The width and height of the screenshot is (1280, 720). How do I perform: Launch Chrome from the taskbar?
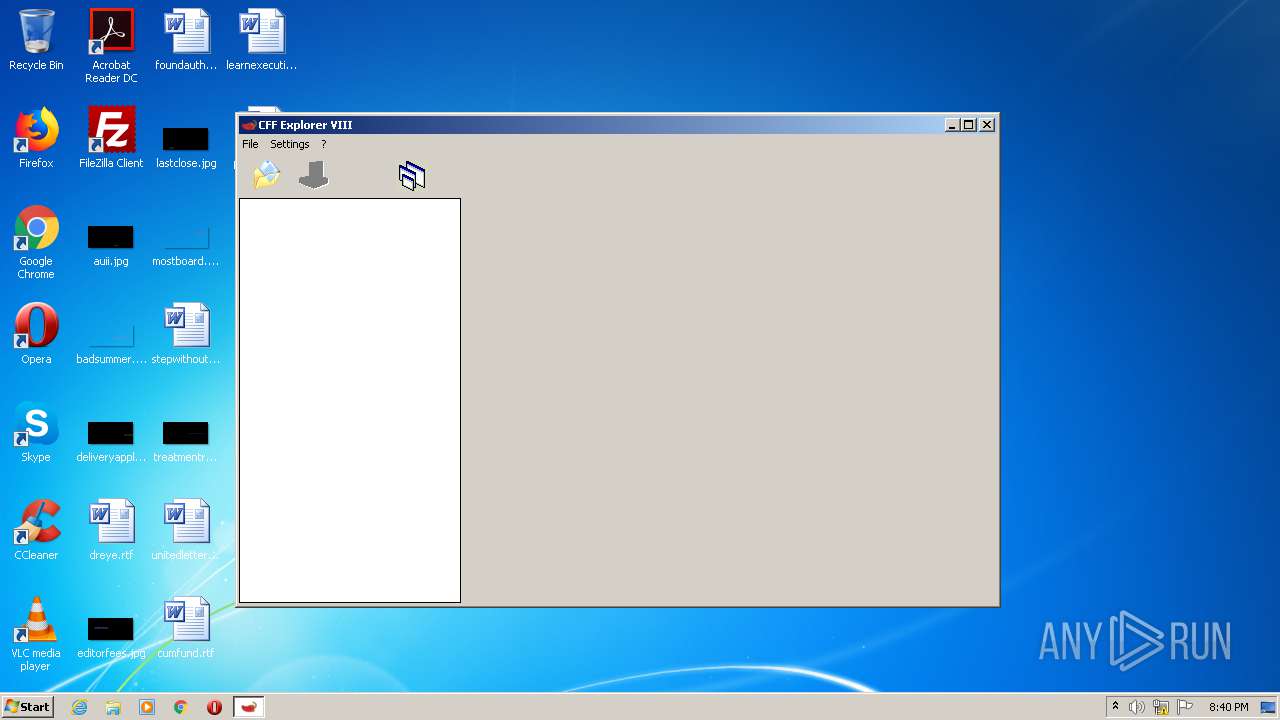click(x=181, y=707)
